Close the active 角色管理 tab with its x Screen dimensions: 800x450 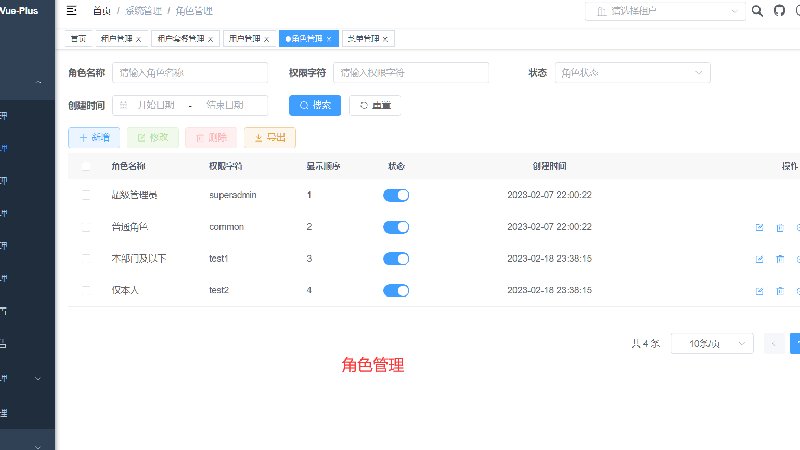[329, 39]
